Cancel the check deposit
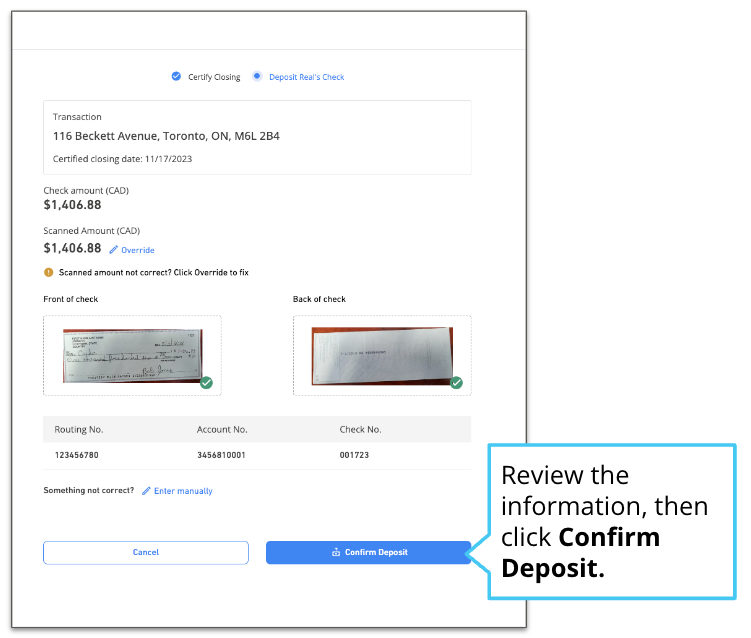The width and height of the screenshot is (751, 638). click(146, 552)
